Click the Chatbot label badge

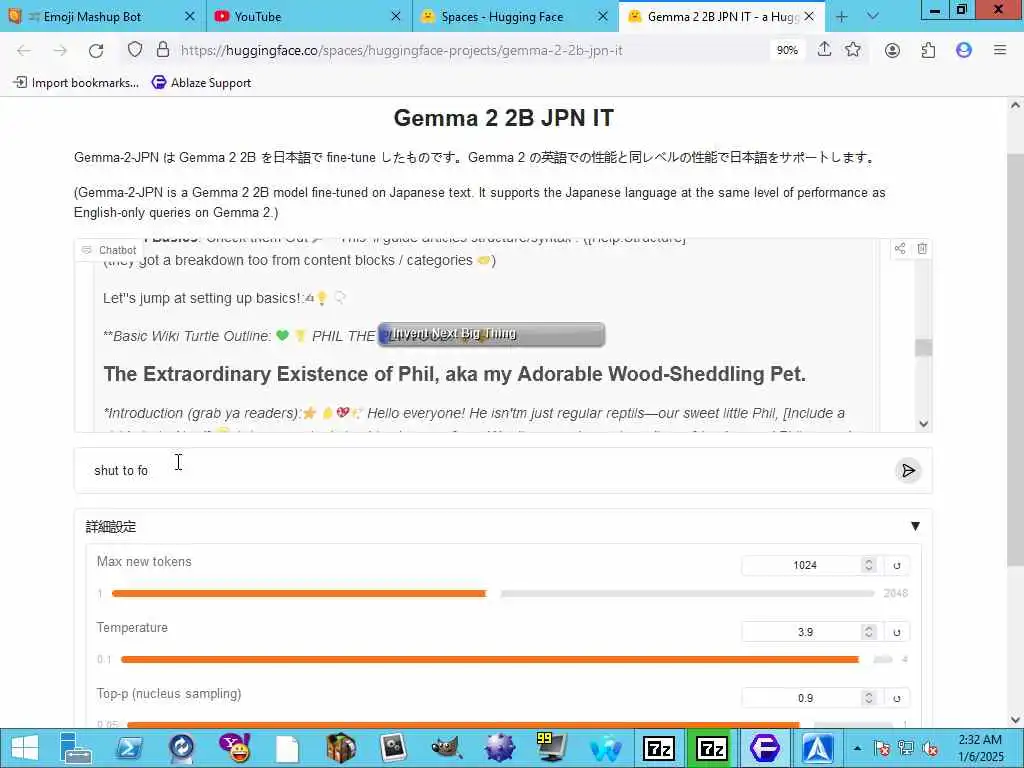110,250
